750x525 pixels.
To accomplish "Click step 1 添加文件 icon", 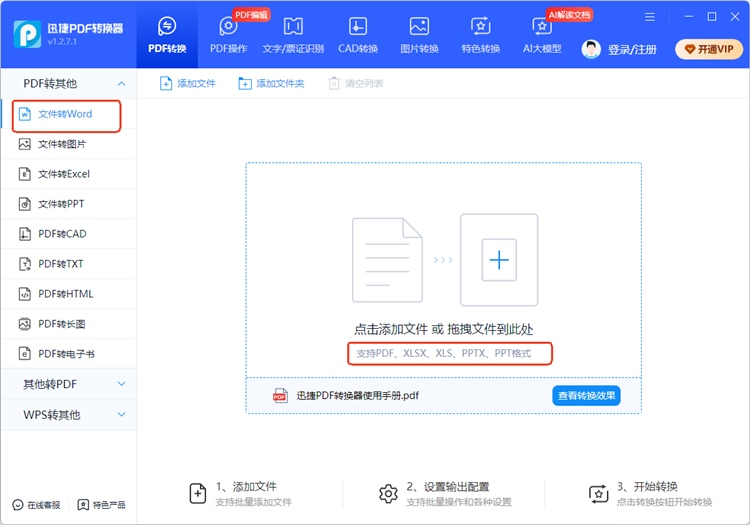I will 198,493.
